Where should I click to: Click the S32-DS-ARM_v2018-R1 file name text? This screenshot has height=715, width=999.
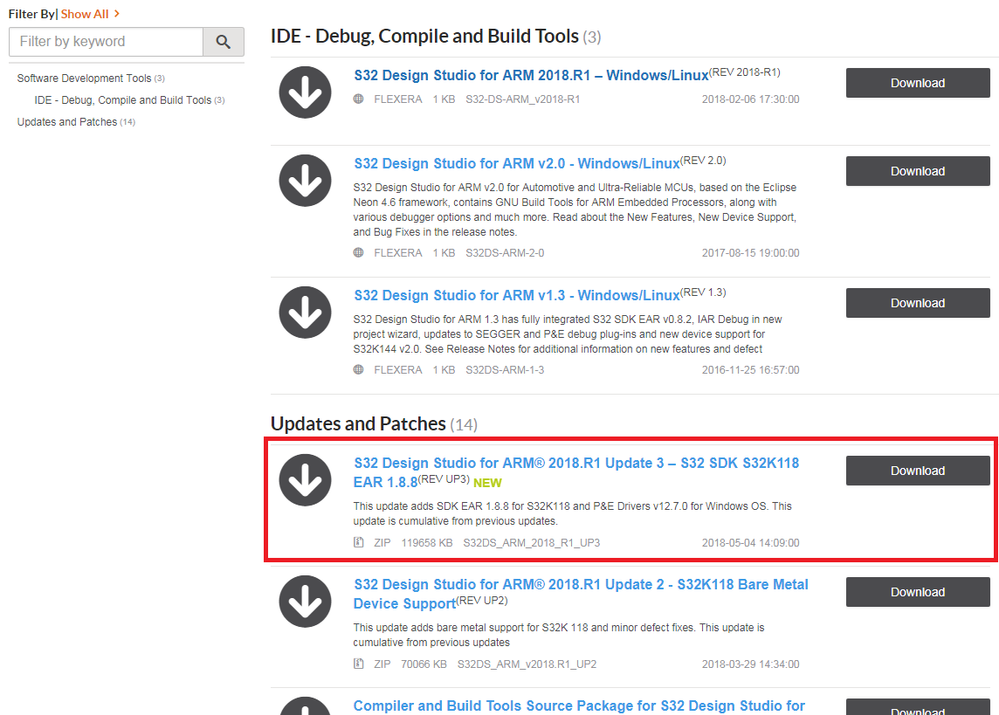pyautogui.click(x=522, y=99)
